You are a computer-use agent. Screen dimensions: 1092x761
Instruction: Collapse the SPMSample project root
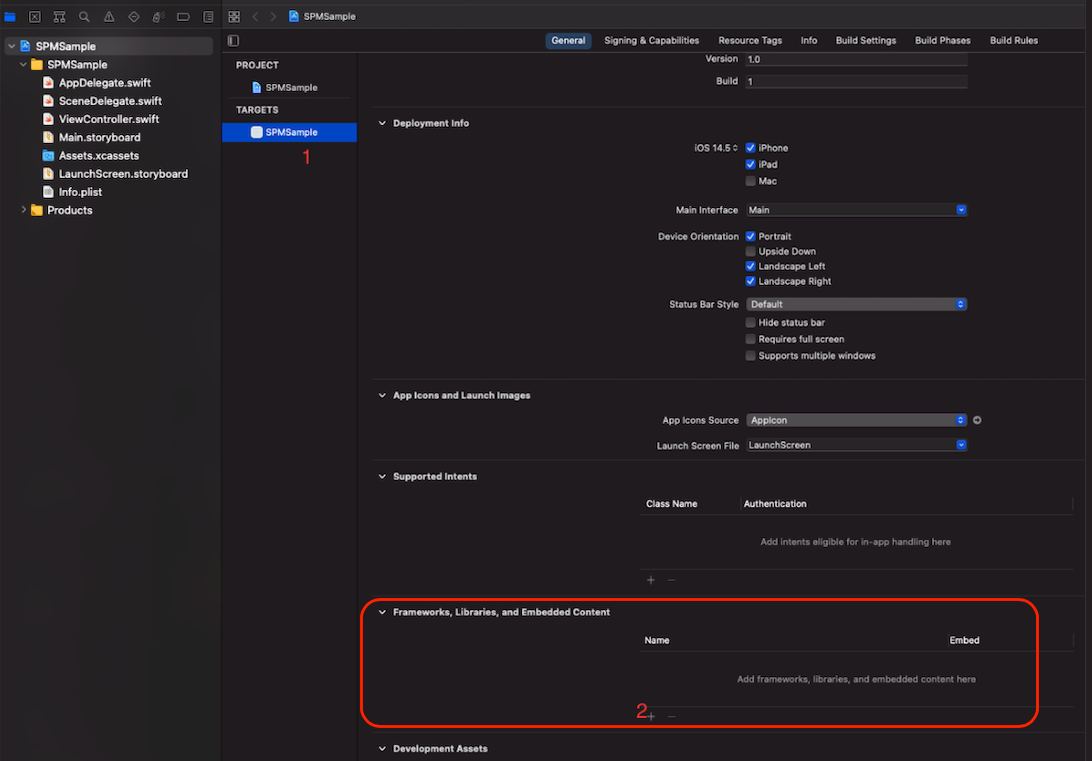(x=12, y=46)
